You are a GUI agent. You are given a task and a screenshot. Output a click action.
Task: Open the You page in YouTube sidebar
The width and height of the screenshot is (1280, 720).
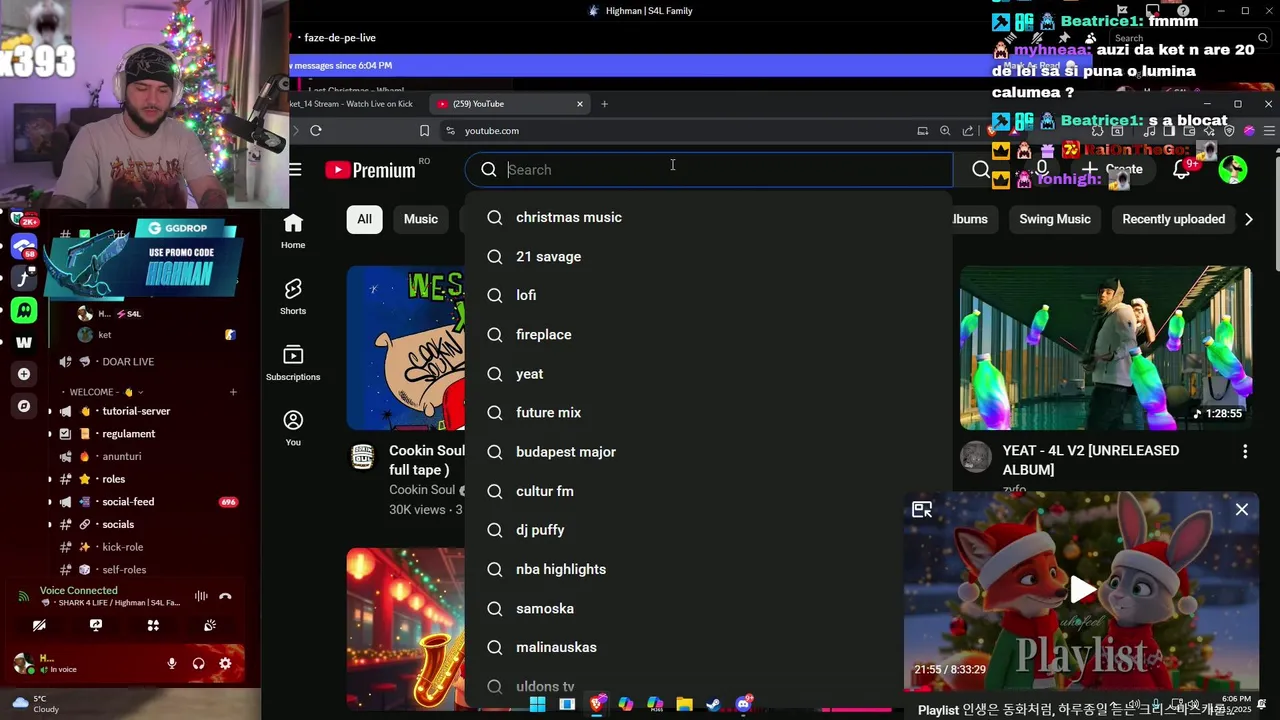coord(293,428)
